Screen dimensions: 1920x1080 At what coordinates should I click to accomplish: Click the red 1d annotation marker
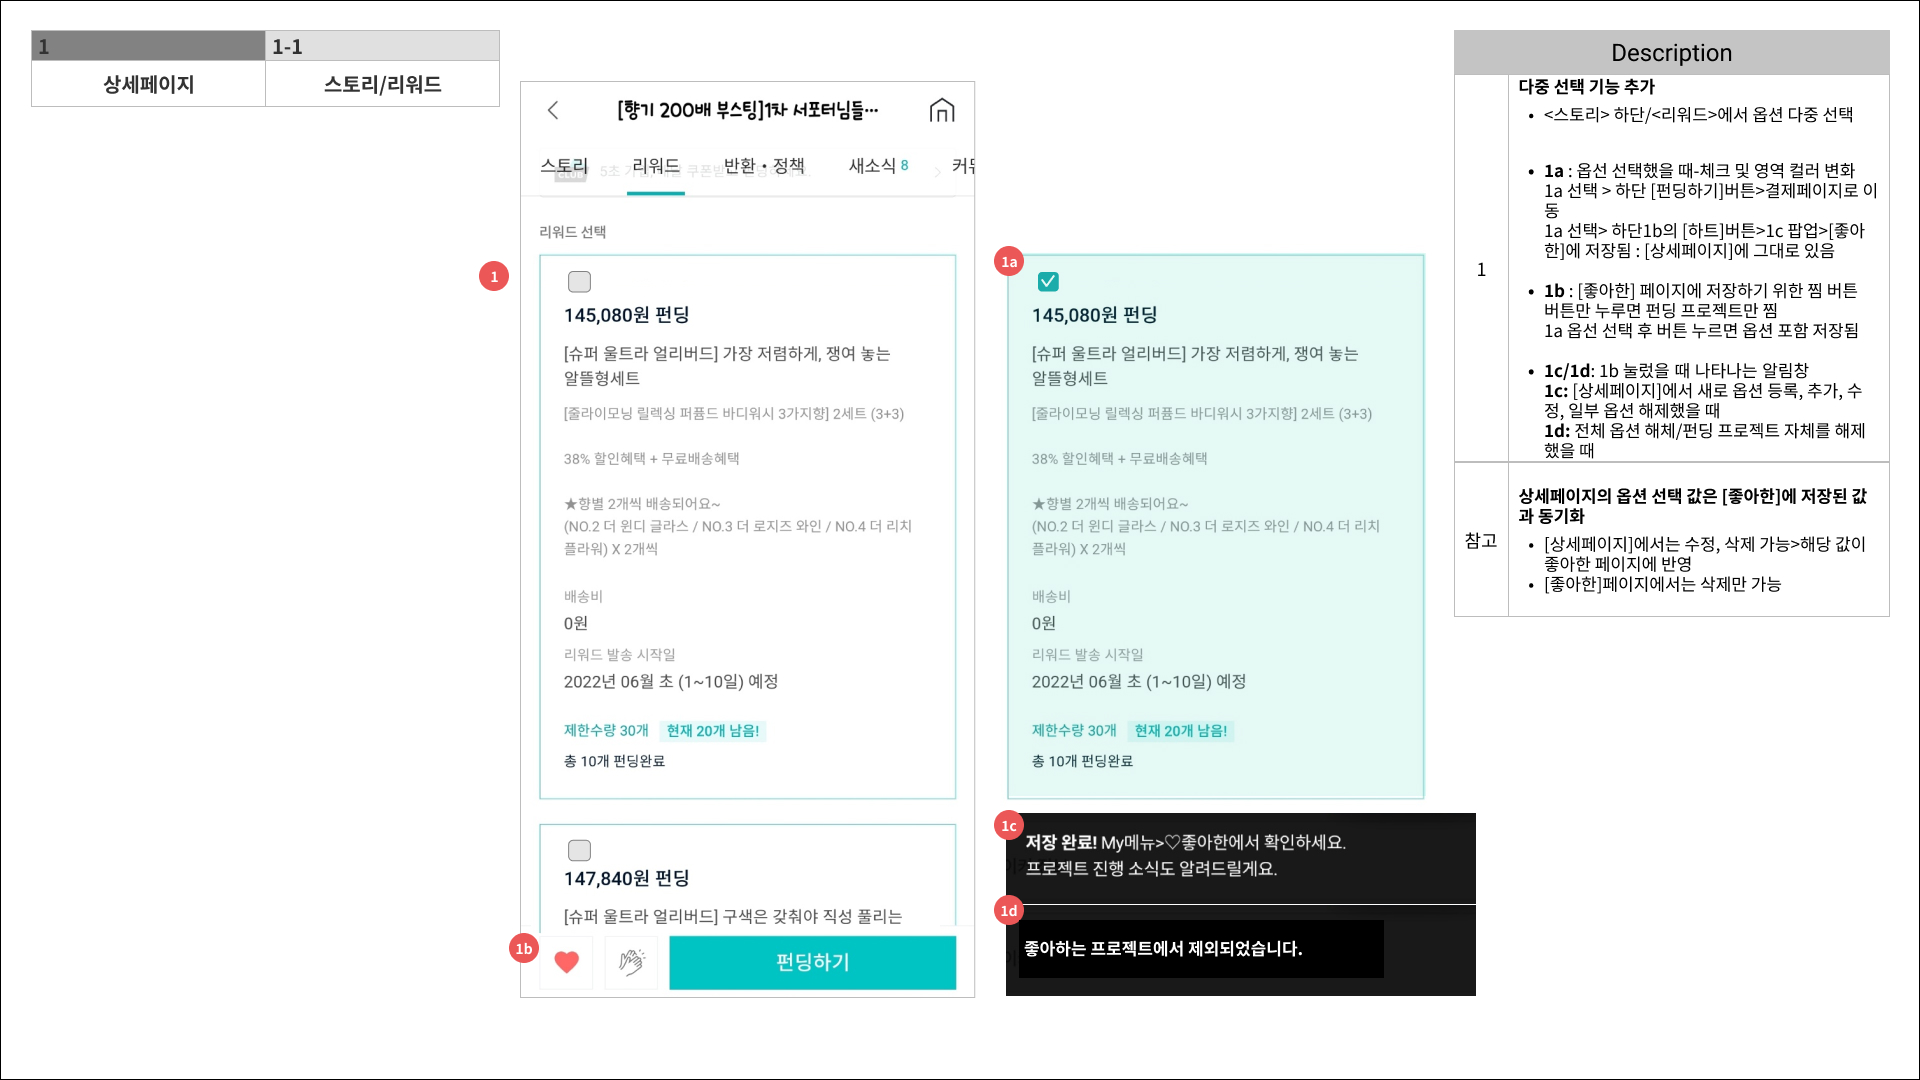(x=1009, y=911)
